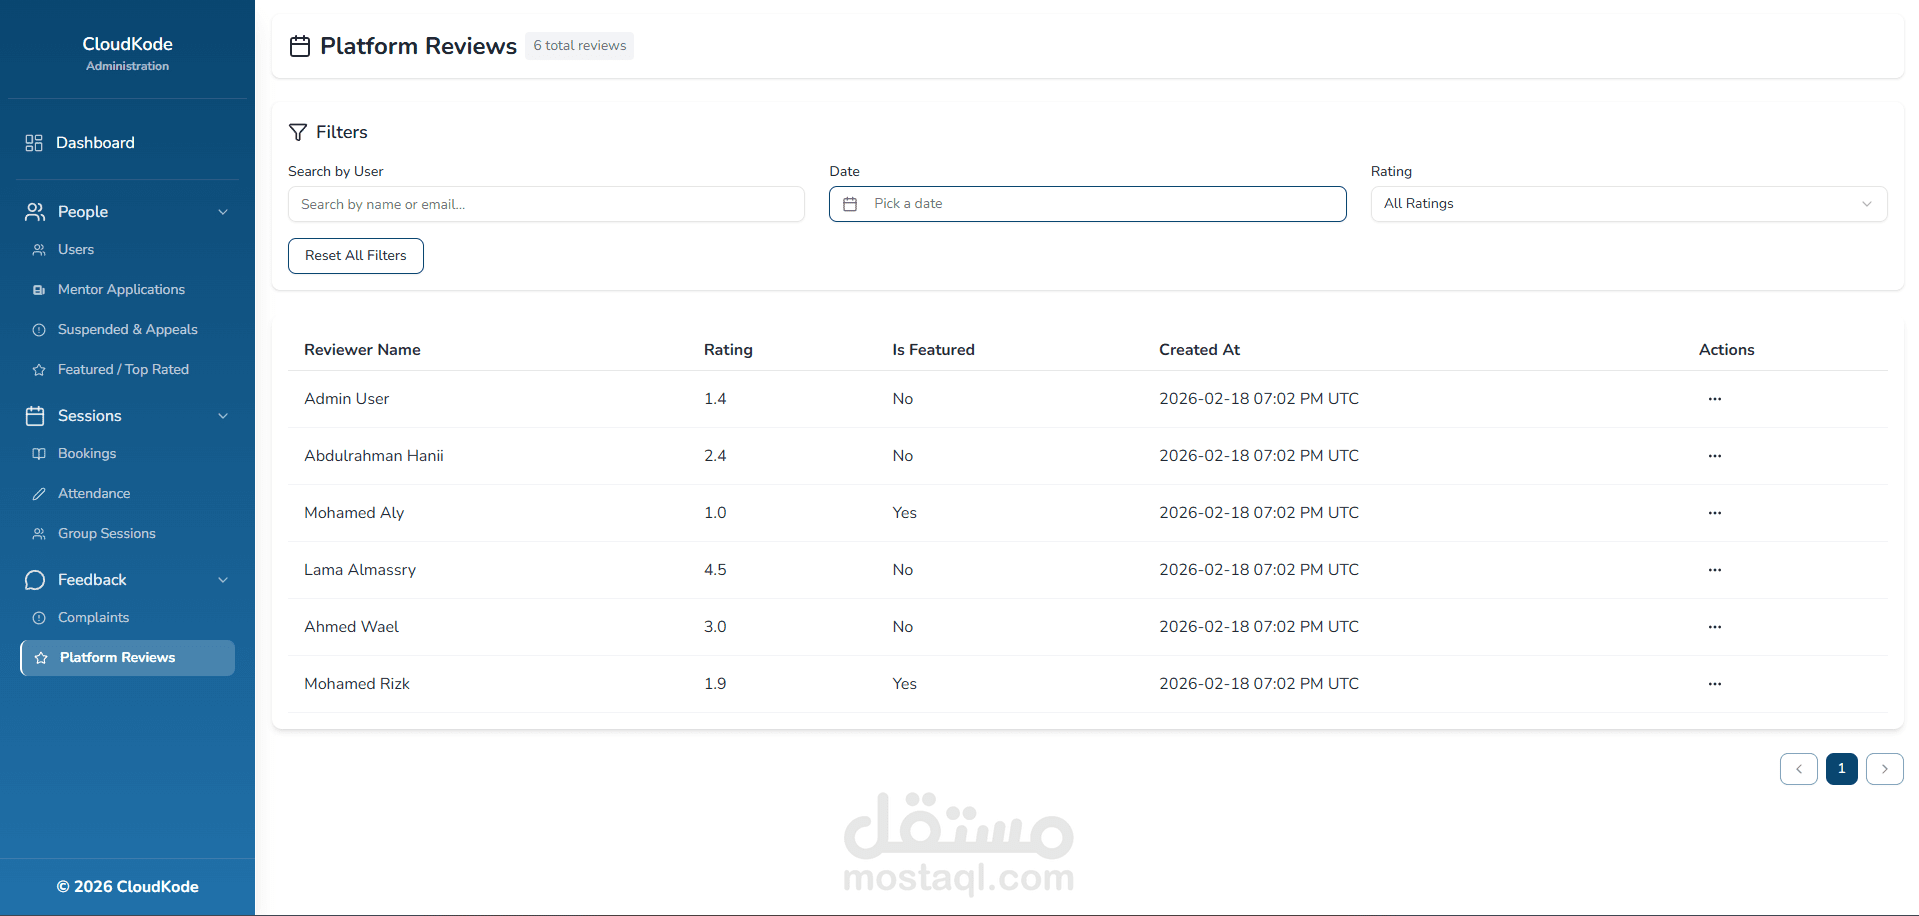Open actions menu for Mohamed Aly
The height and width of the screenshot is (916, 1919).
[x=1715, y=513]
